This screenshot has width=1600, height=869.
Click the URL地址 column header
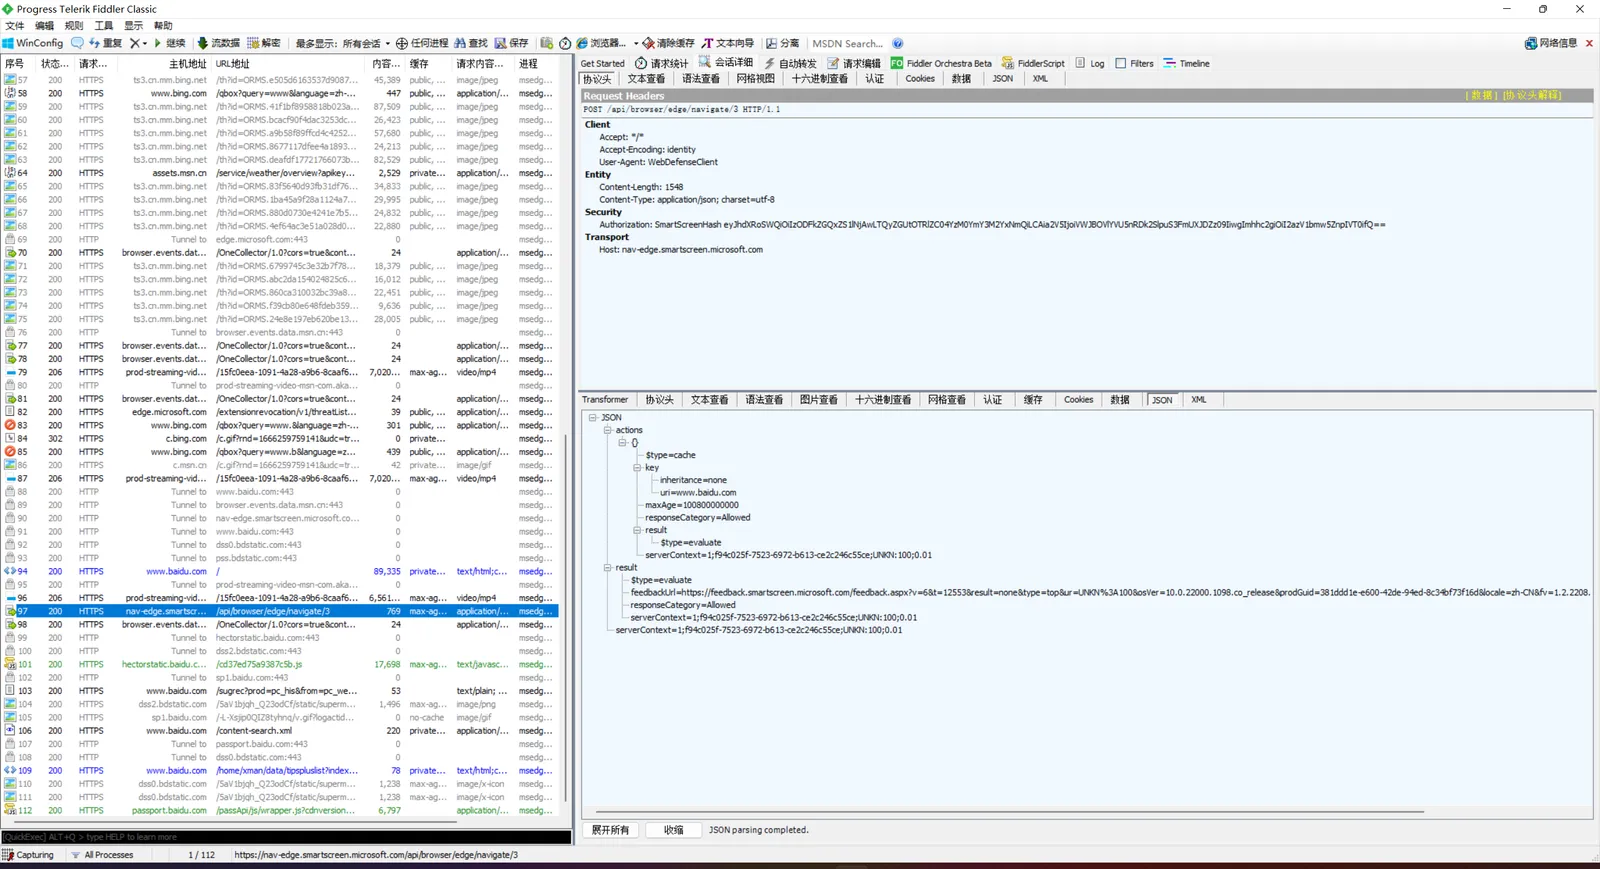(290, 63)
